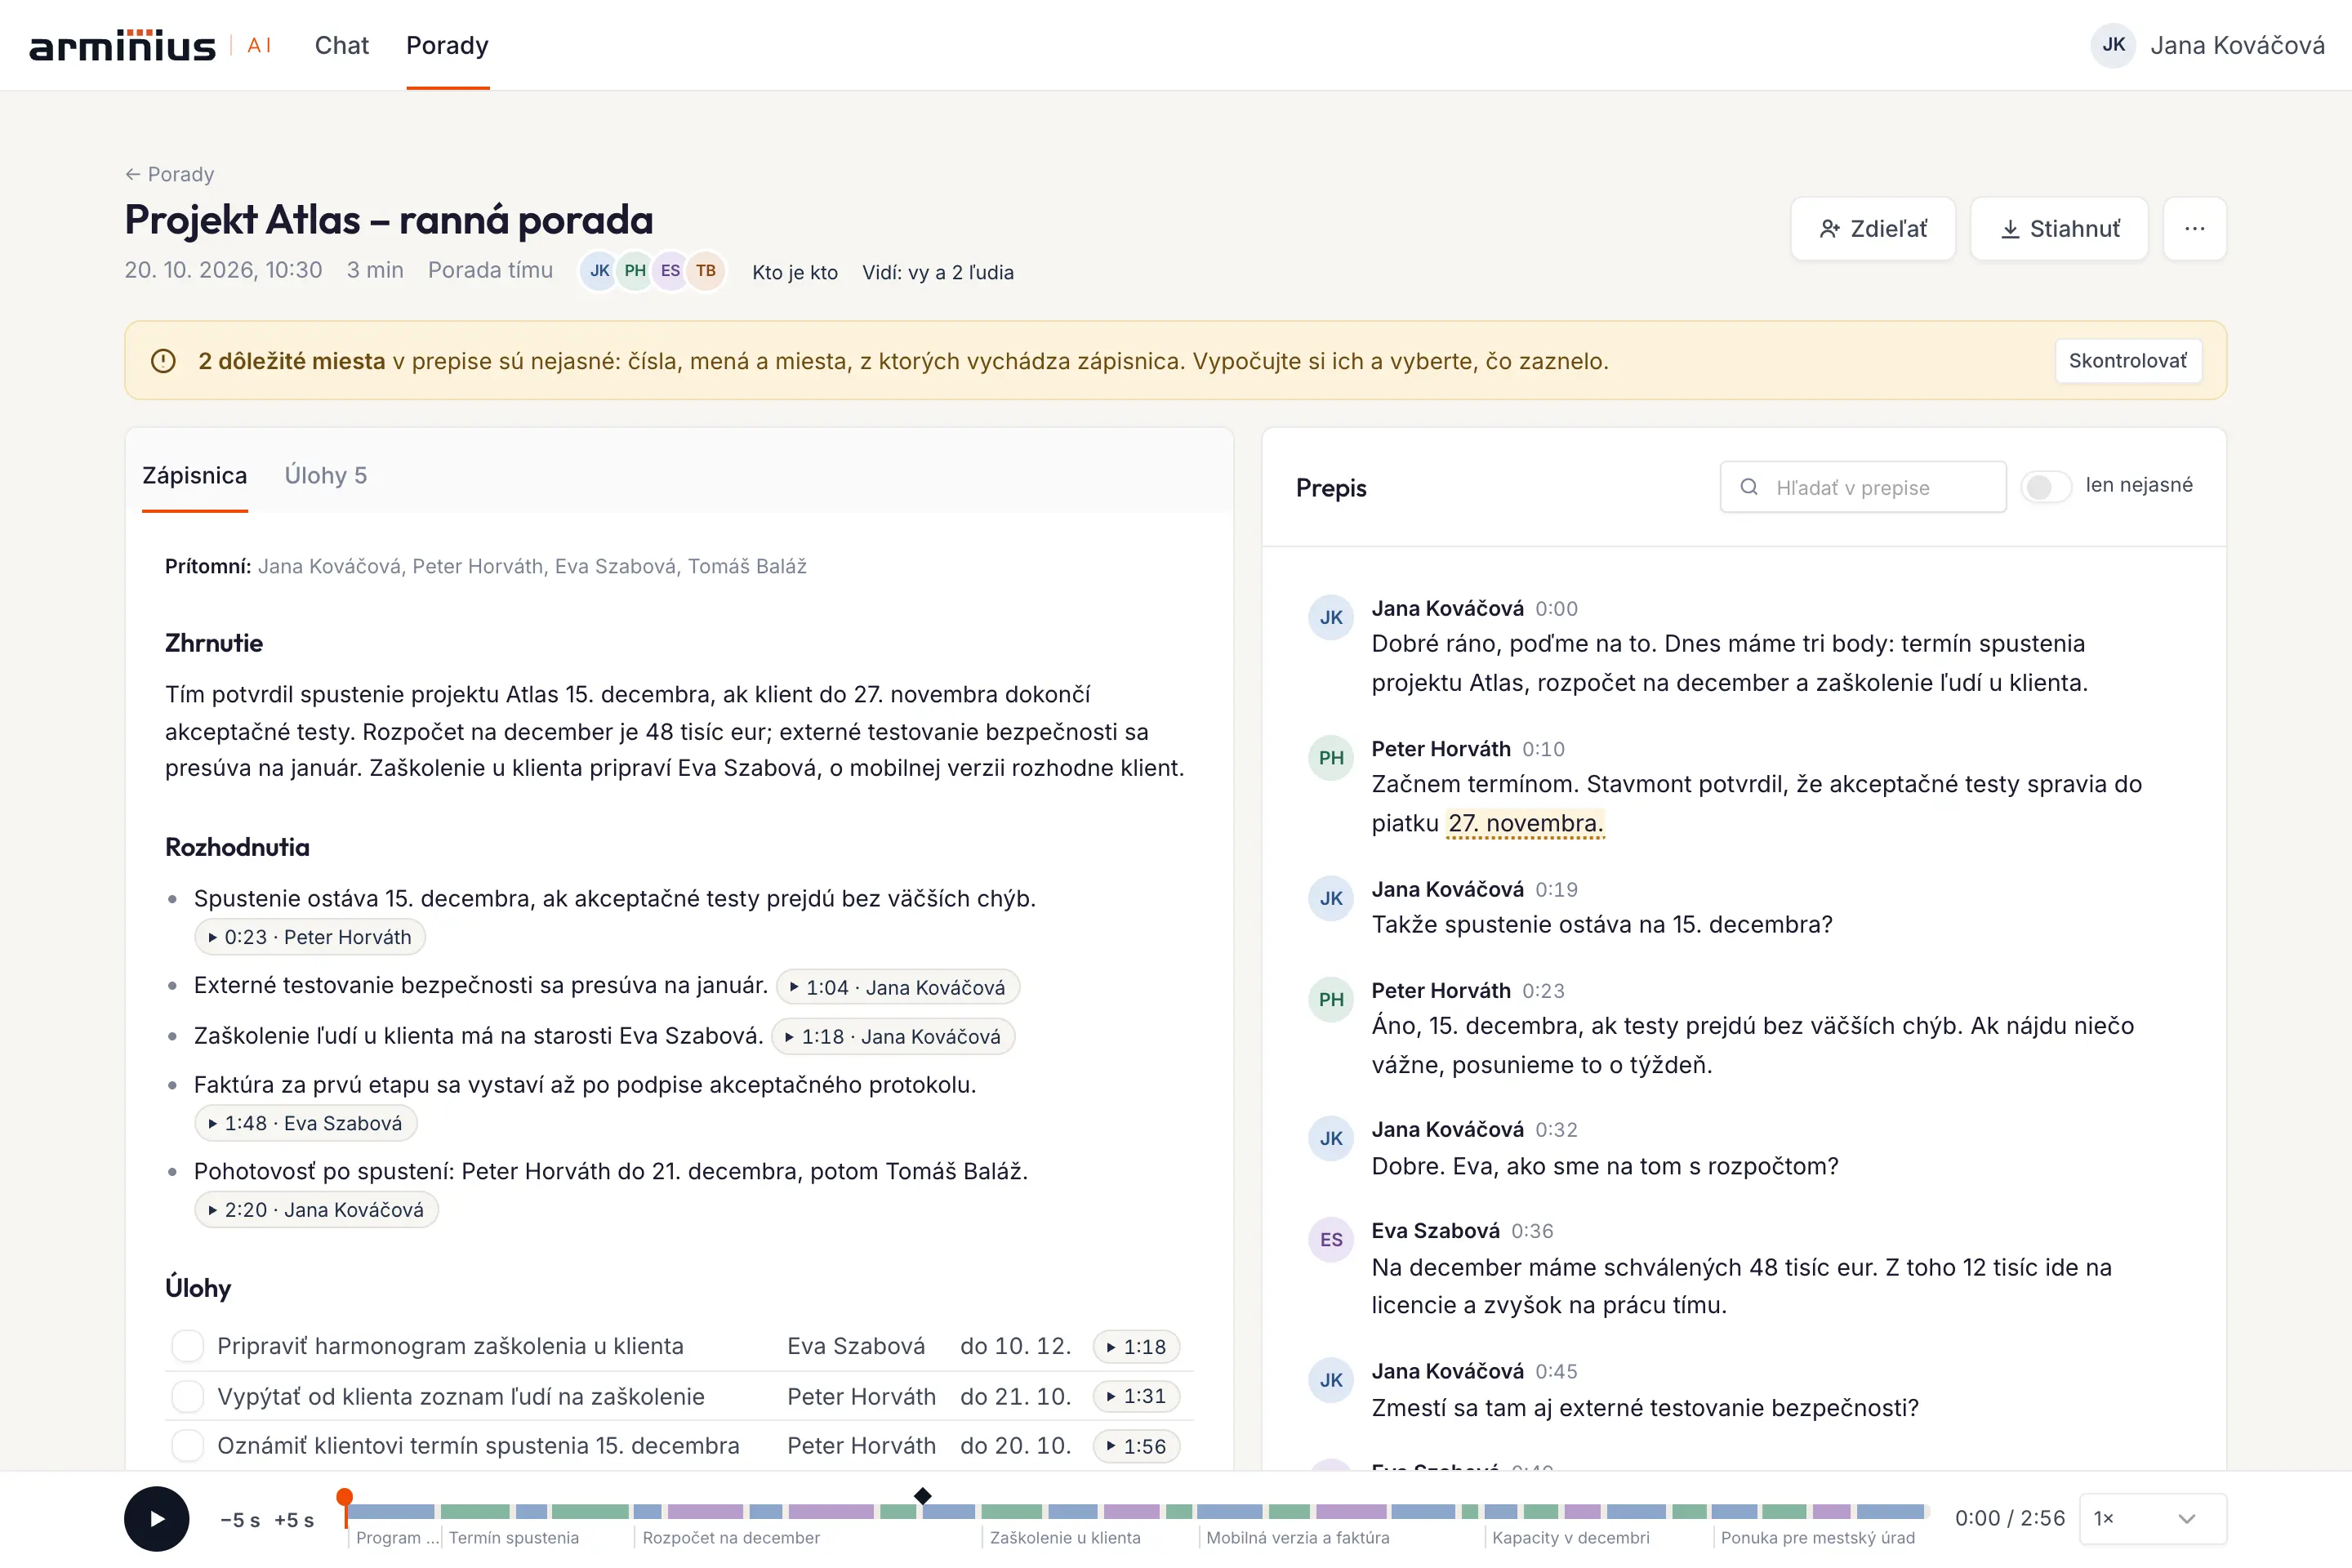Image resolution: width=2352 pixels, height=1568 pixels.
Task: Click the play button in the player
Action: [157, 1519]
